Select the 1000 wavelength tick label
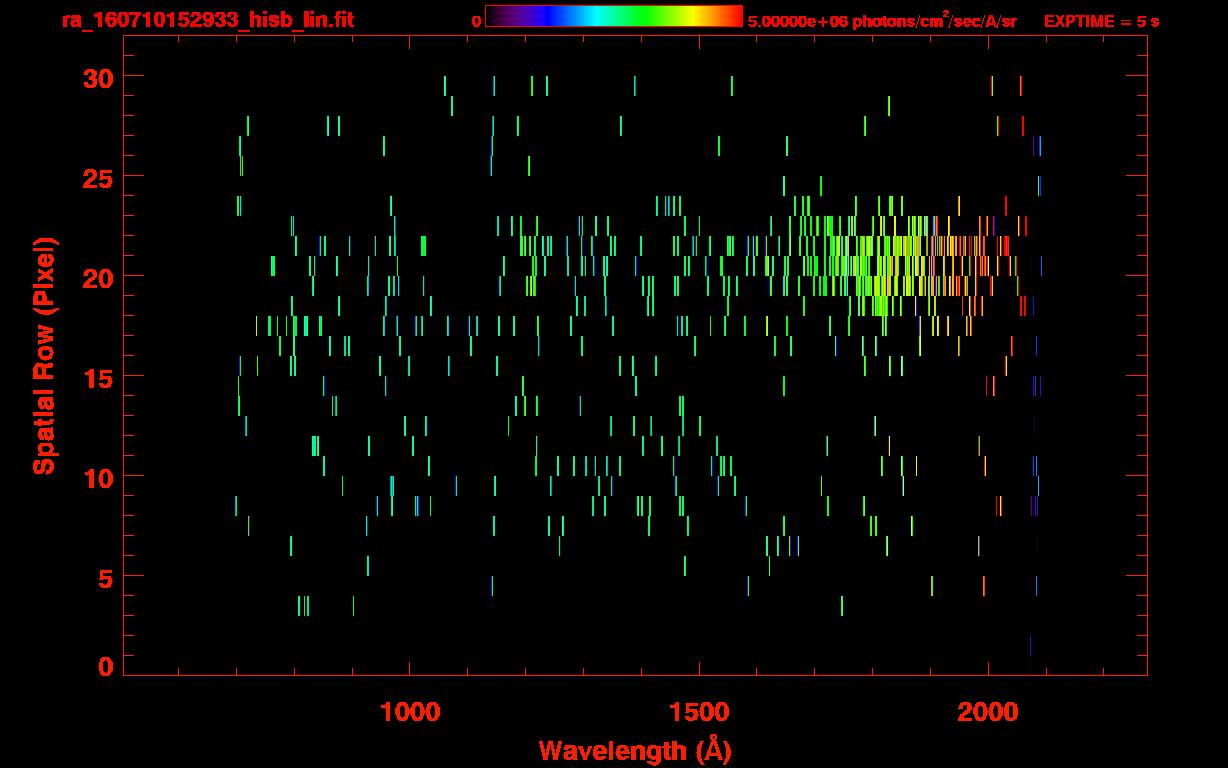 coord(409,712)
